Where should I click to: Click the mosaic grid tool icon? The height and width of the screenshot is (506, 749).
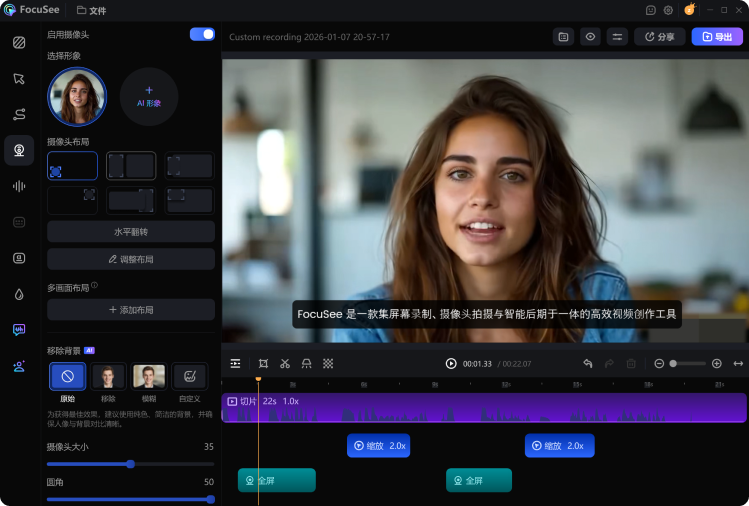click(x=328, y=364)
